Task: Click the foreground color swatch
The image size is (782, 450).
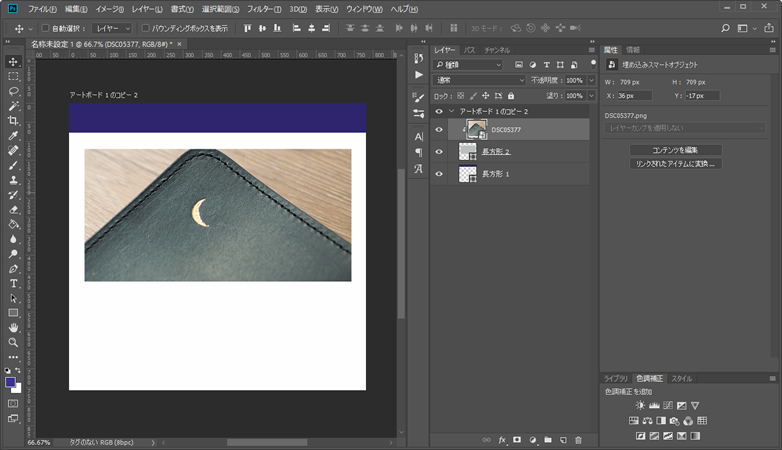Action: [x=10, y=382]
